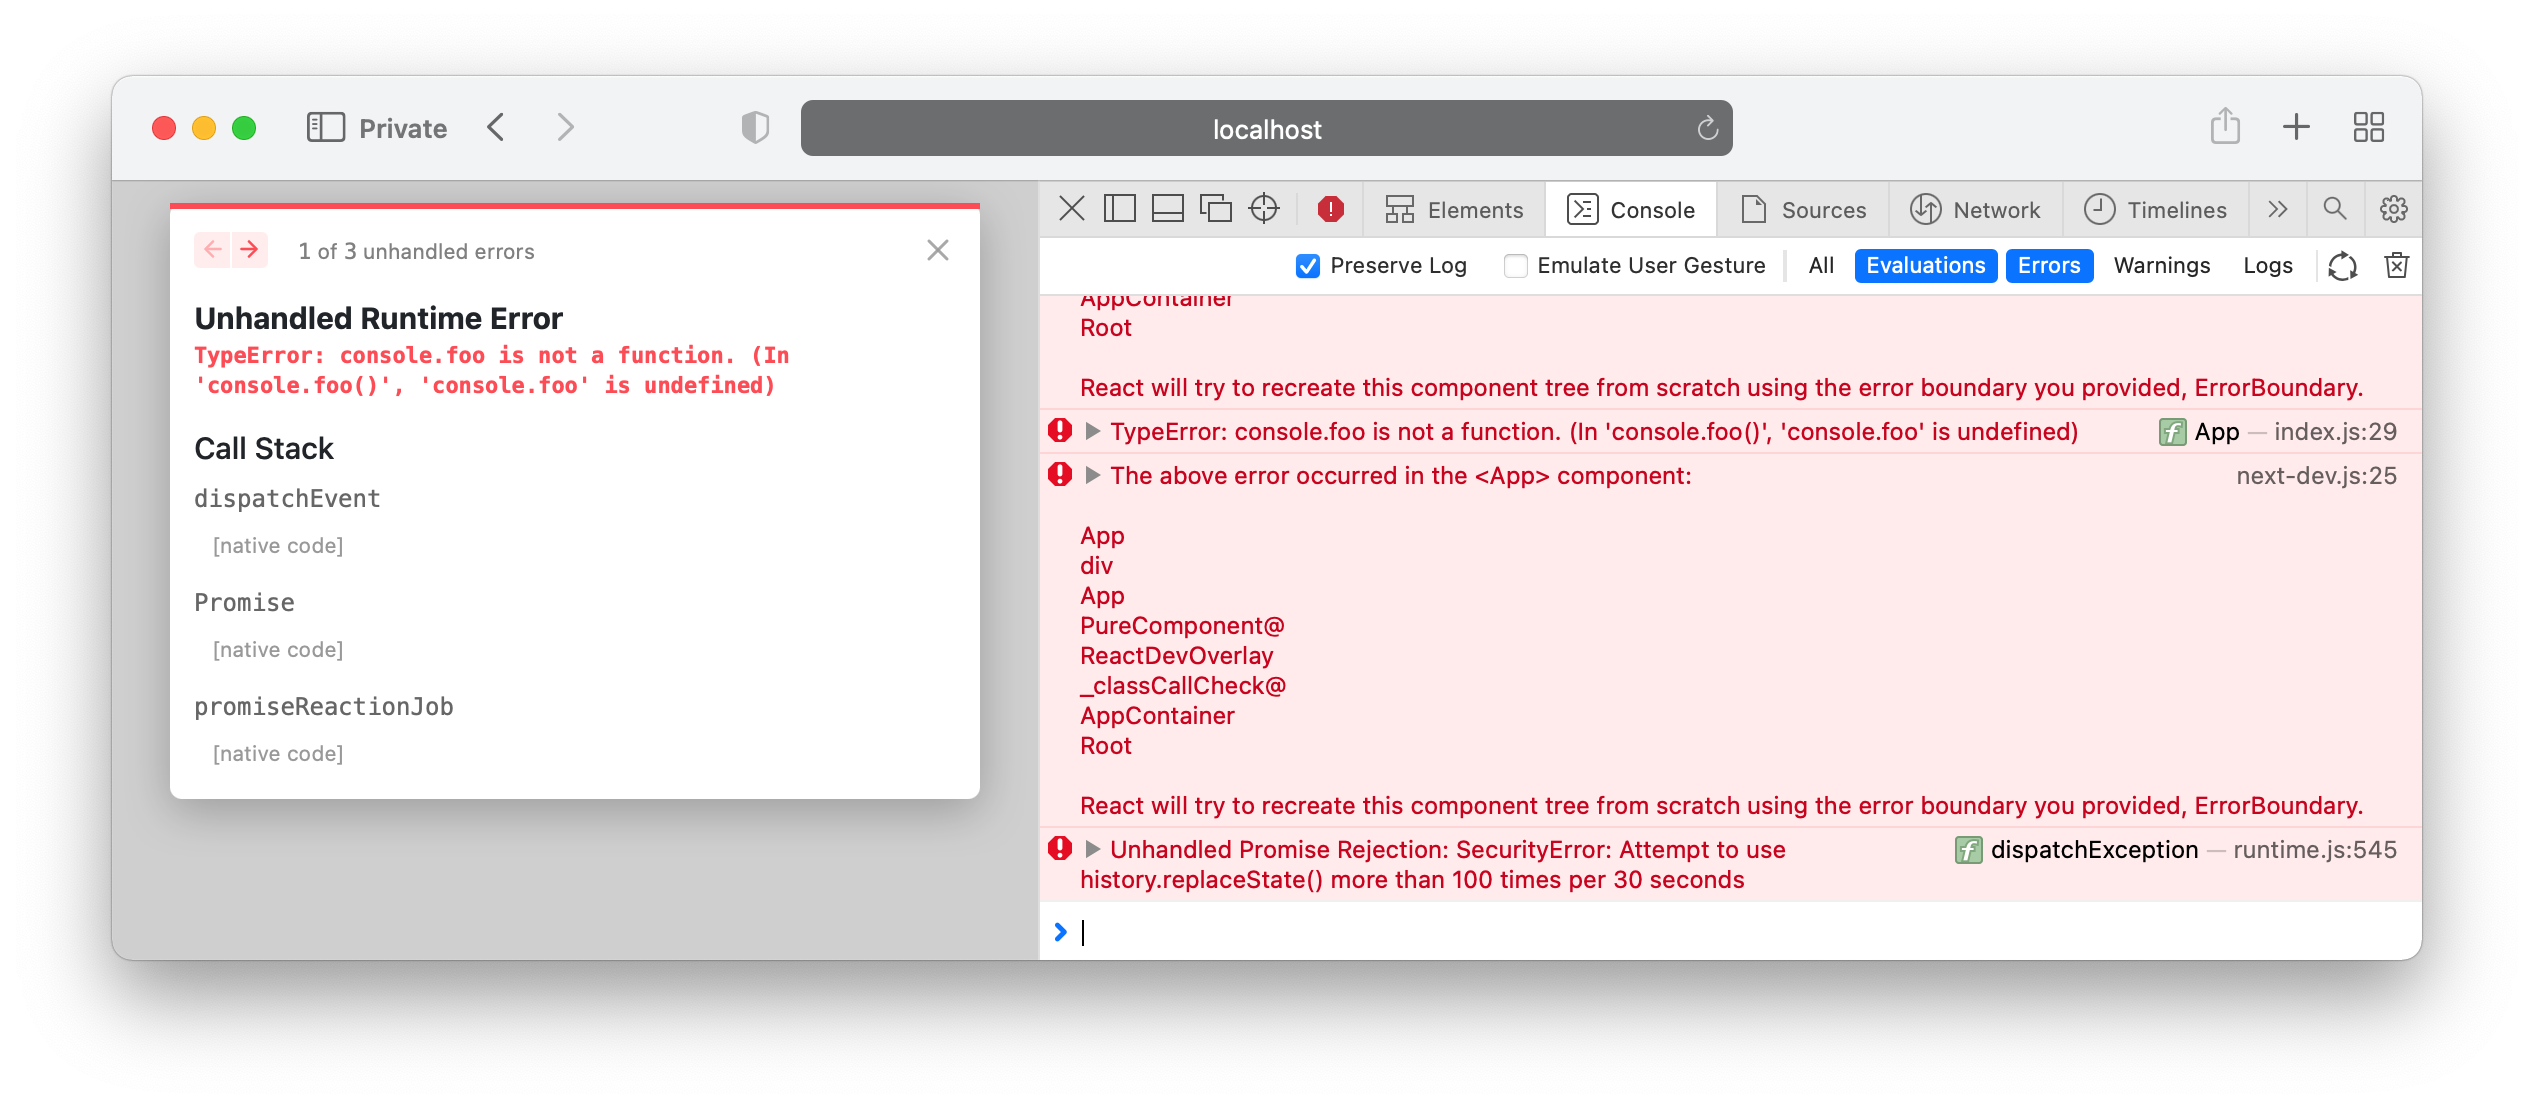Expand the Unhandled Promise Rejection entry
Screen dimensions: 2534x1108
pos(1092,849)
